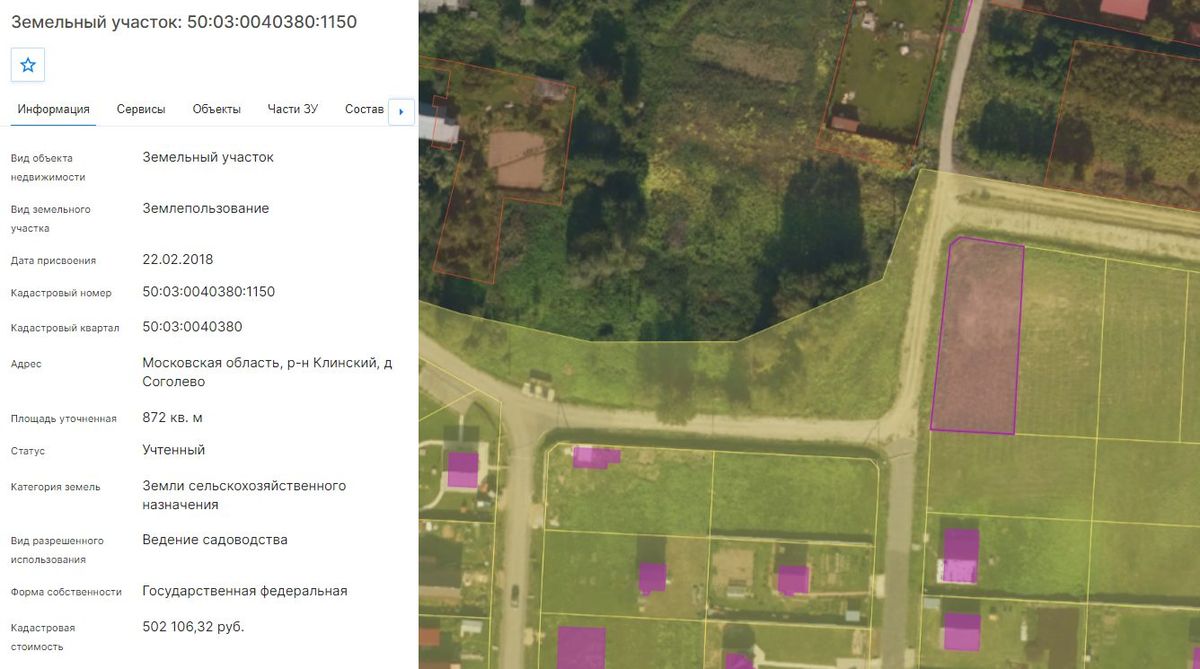Screen dimensions: 1200x669
Task: Click the Землепользование plot type value
Action: 206,208
